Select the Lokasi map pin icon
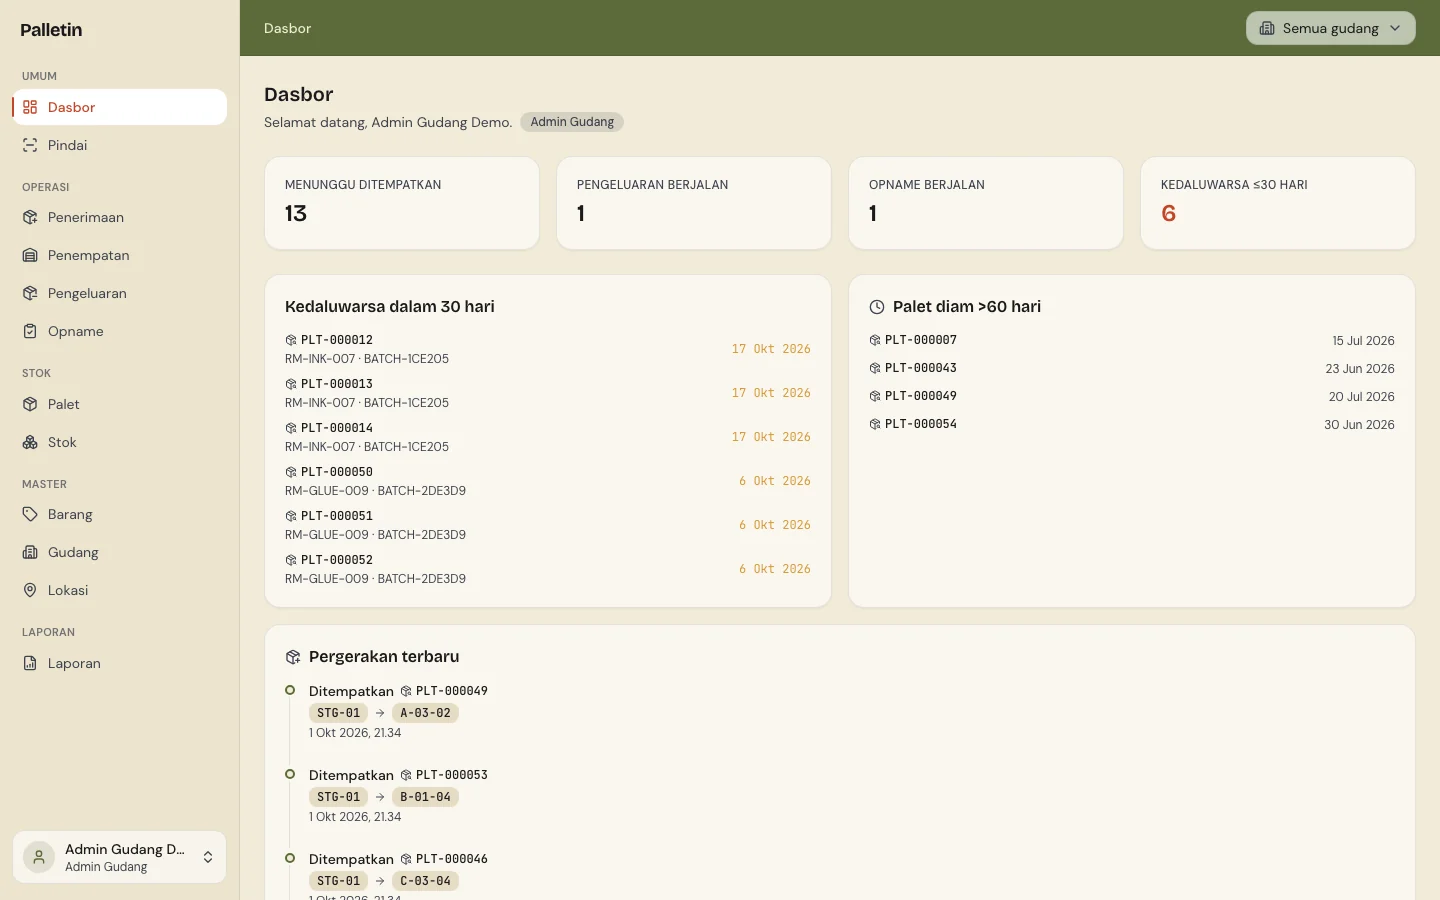Image resolution: width=1440 pixels, height=900 pixels. tap(30, 590)
